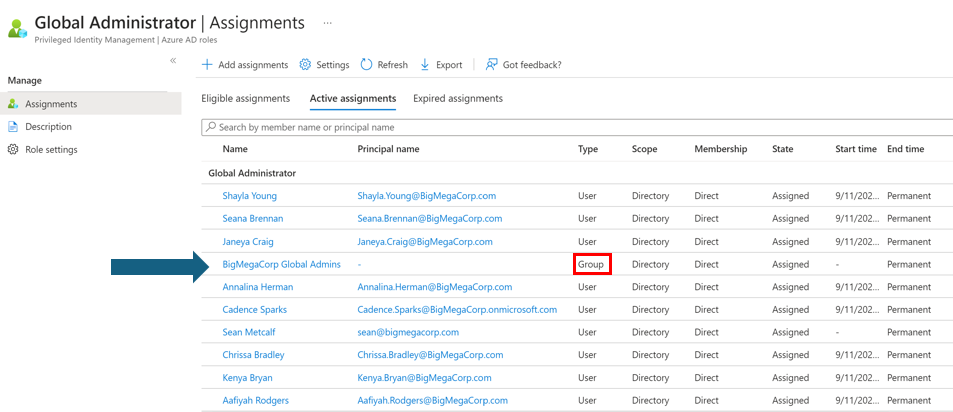This screenshot has width=953, height=412.
Task: Click the Role settings gear icon
Action: pyautogui.click(x=13, y=150)
